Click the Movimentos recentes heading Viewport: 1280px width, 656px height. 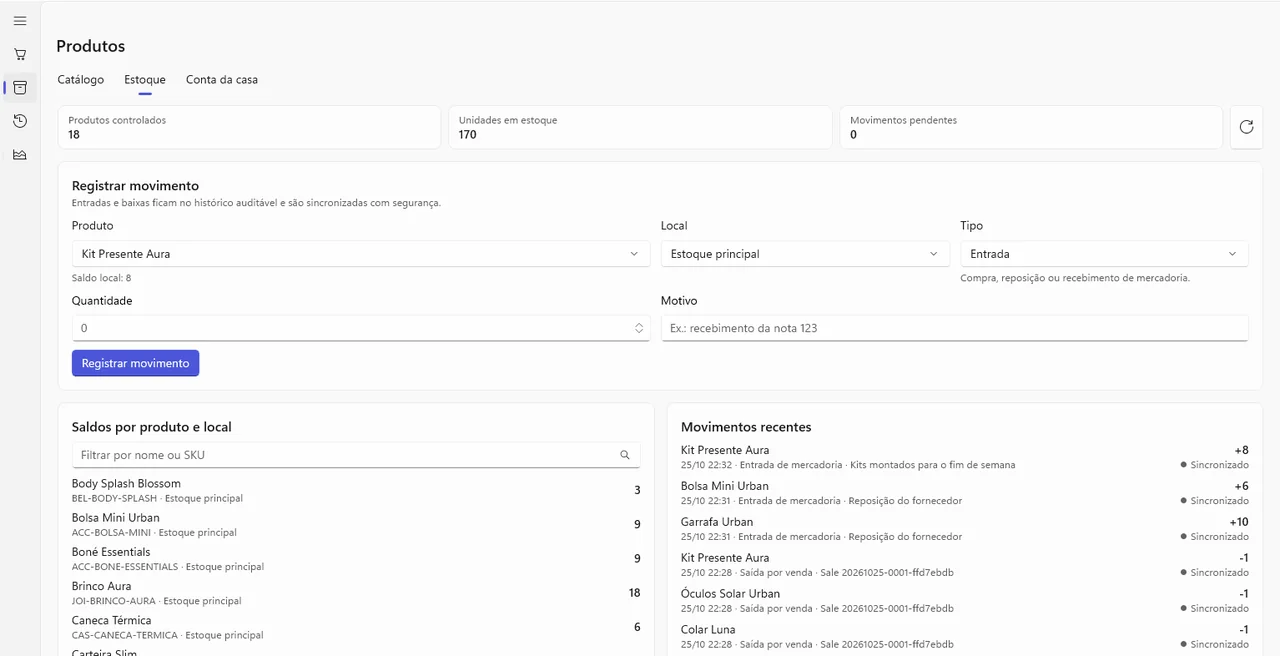pos(746,427)
